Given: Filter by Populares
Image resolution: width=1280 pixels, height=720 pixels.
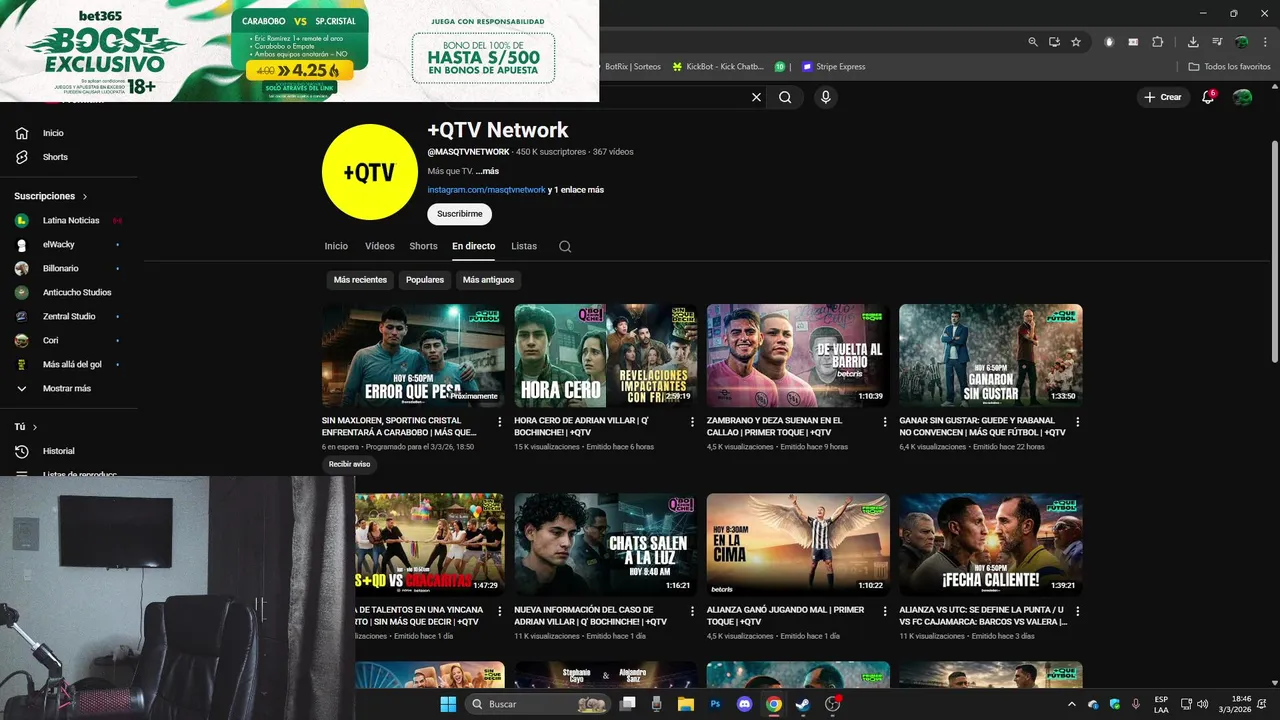Looking at the screenshot, I should [x=425, y=280].
